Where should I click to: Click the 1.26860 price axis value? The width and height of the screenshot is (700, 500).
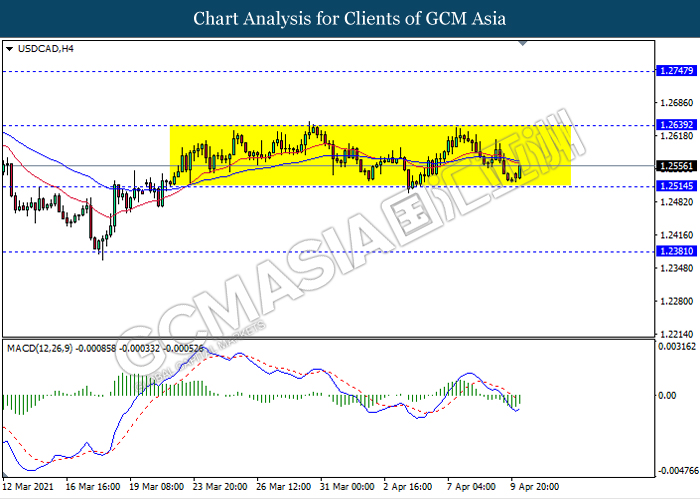pyautogui.click(x=676, y=103)
